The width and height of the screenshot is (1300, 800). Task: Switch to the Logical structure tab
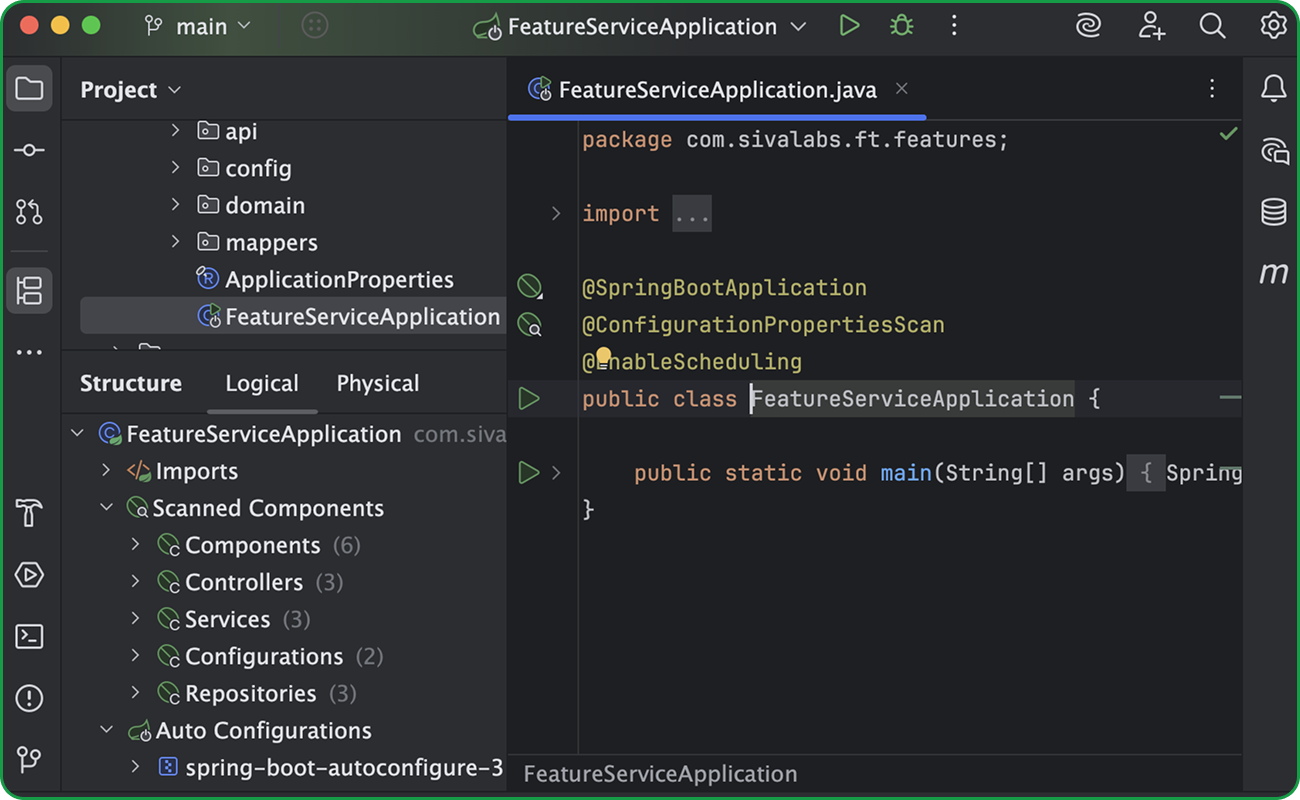[262, 383]
